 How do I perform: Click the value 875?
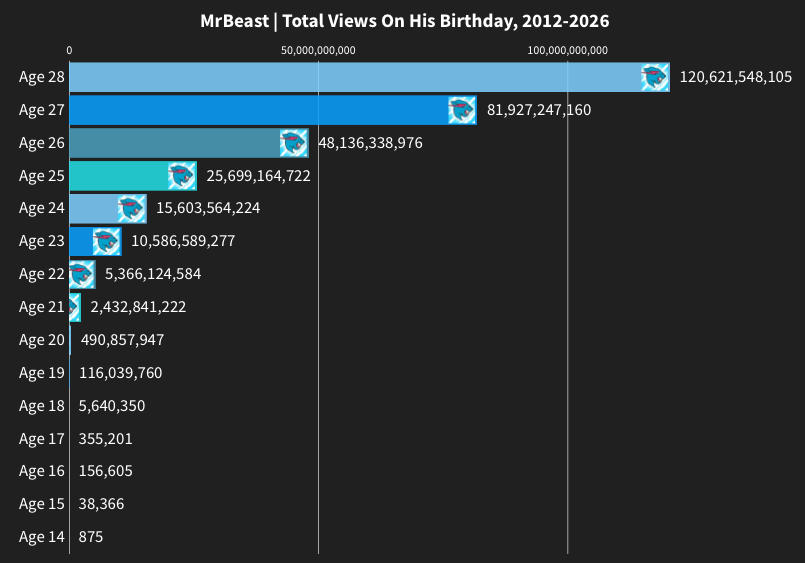point(91,537)
